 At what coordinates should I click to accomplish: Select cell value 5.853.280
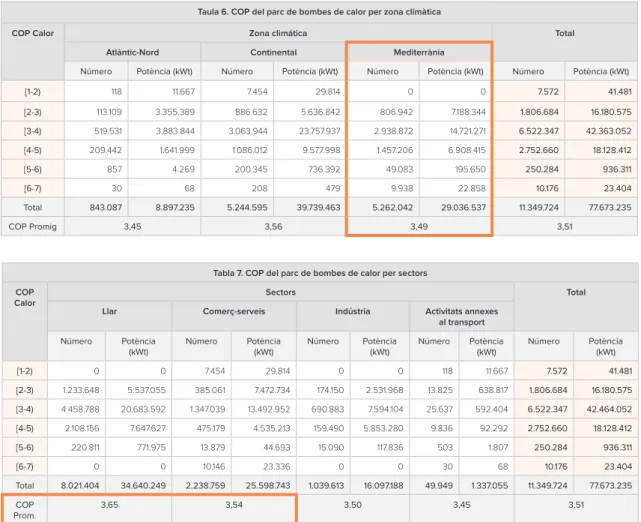383,428
